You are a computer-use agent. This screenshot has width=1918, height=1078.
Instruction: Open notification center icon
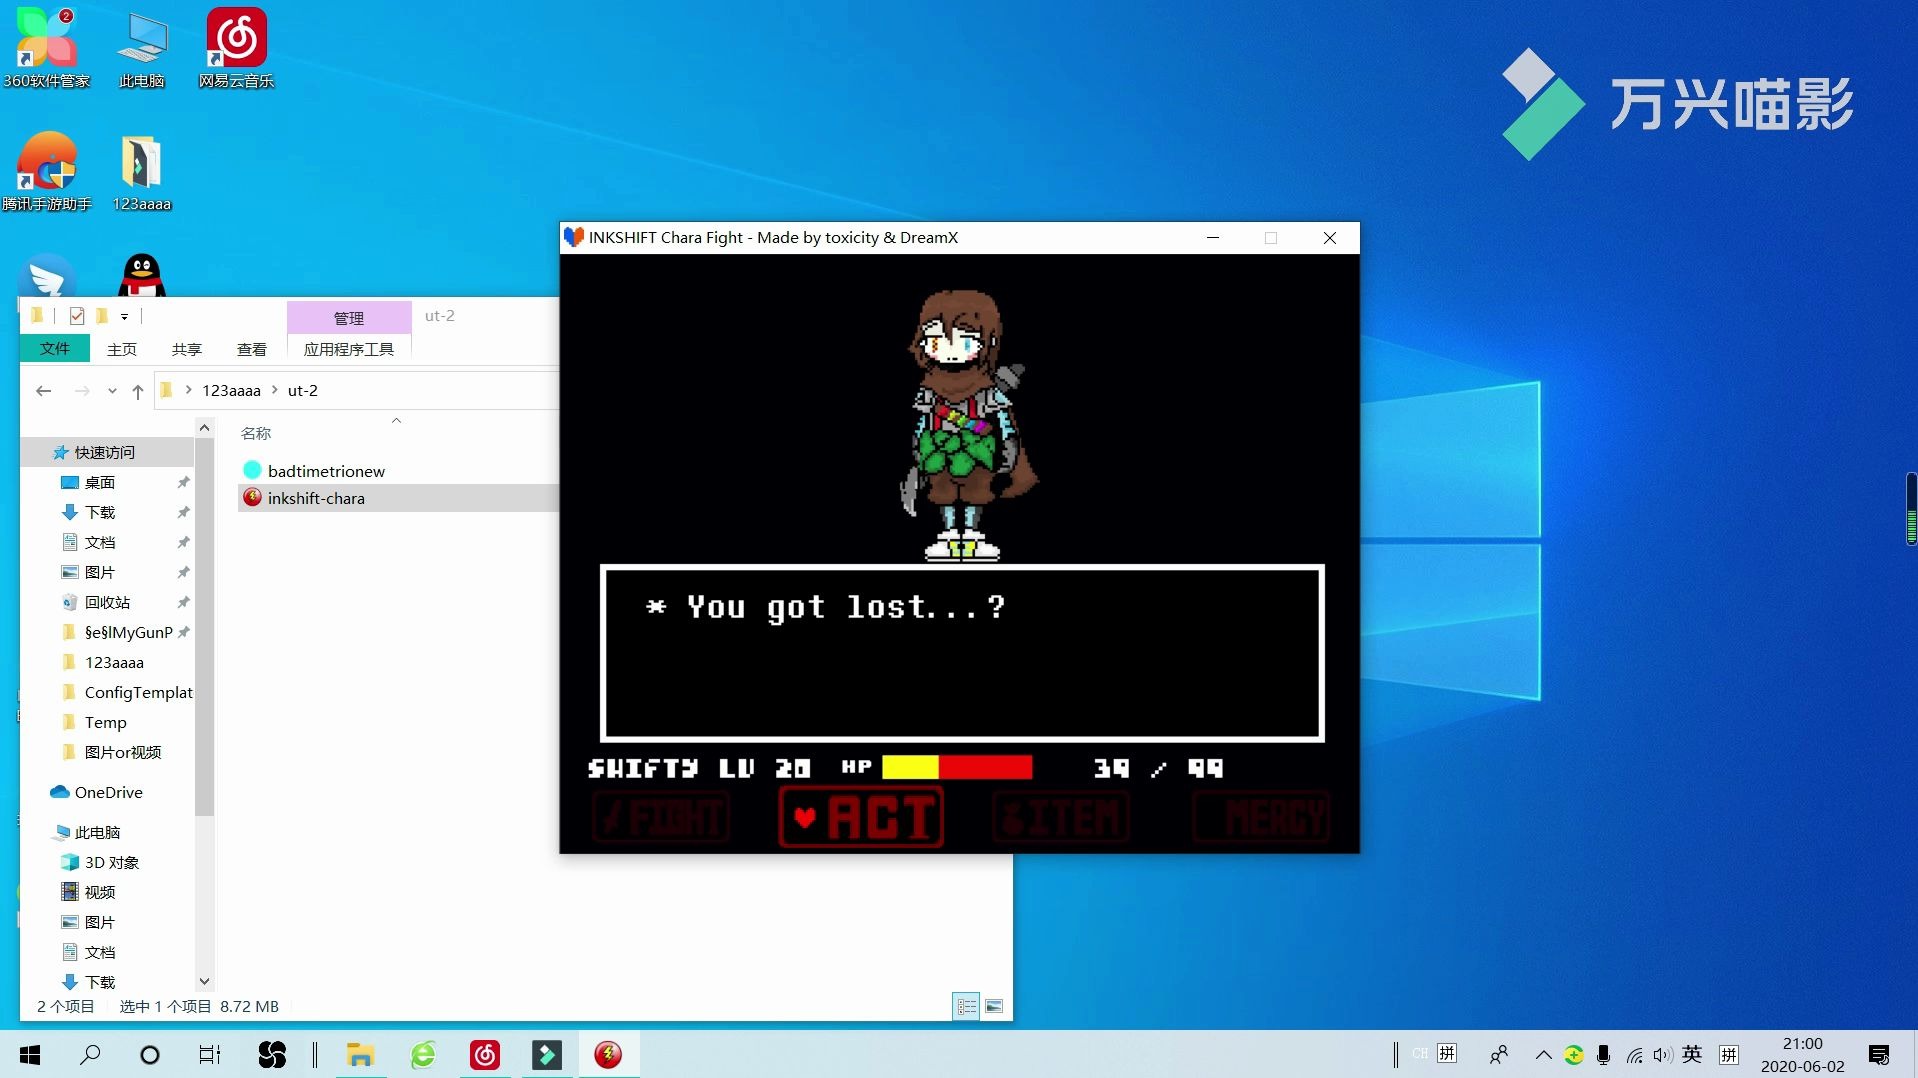pos(1879,1054)
